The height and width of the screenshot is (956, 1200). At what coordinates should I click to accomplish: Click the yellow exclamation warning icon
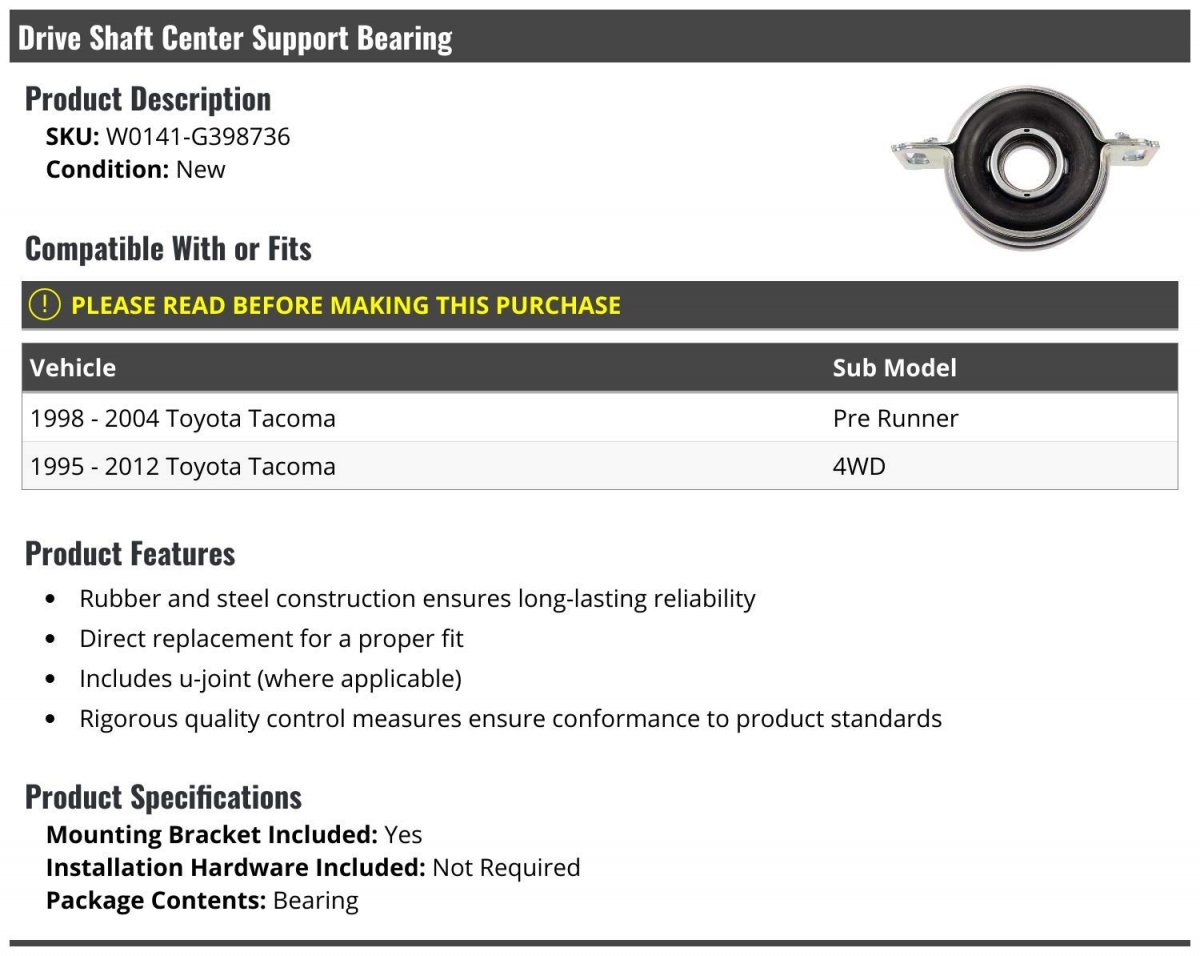coord(45,305)
